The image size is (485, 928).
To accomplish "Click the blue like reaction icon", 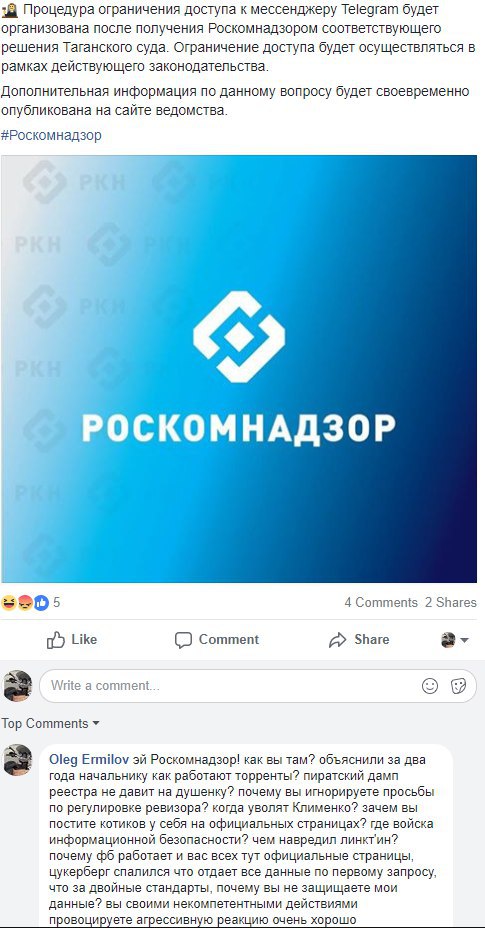I will (41, 603).
